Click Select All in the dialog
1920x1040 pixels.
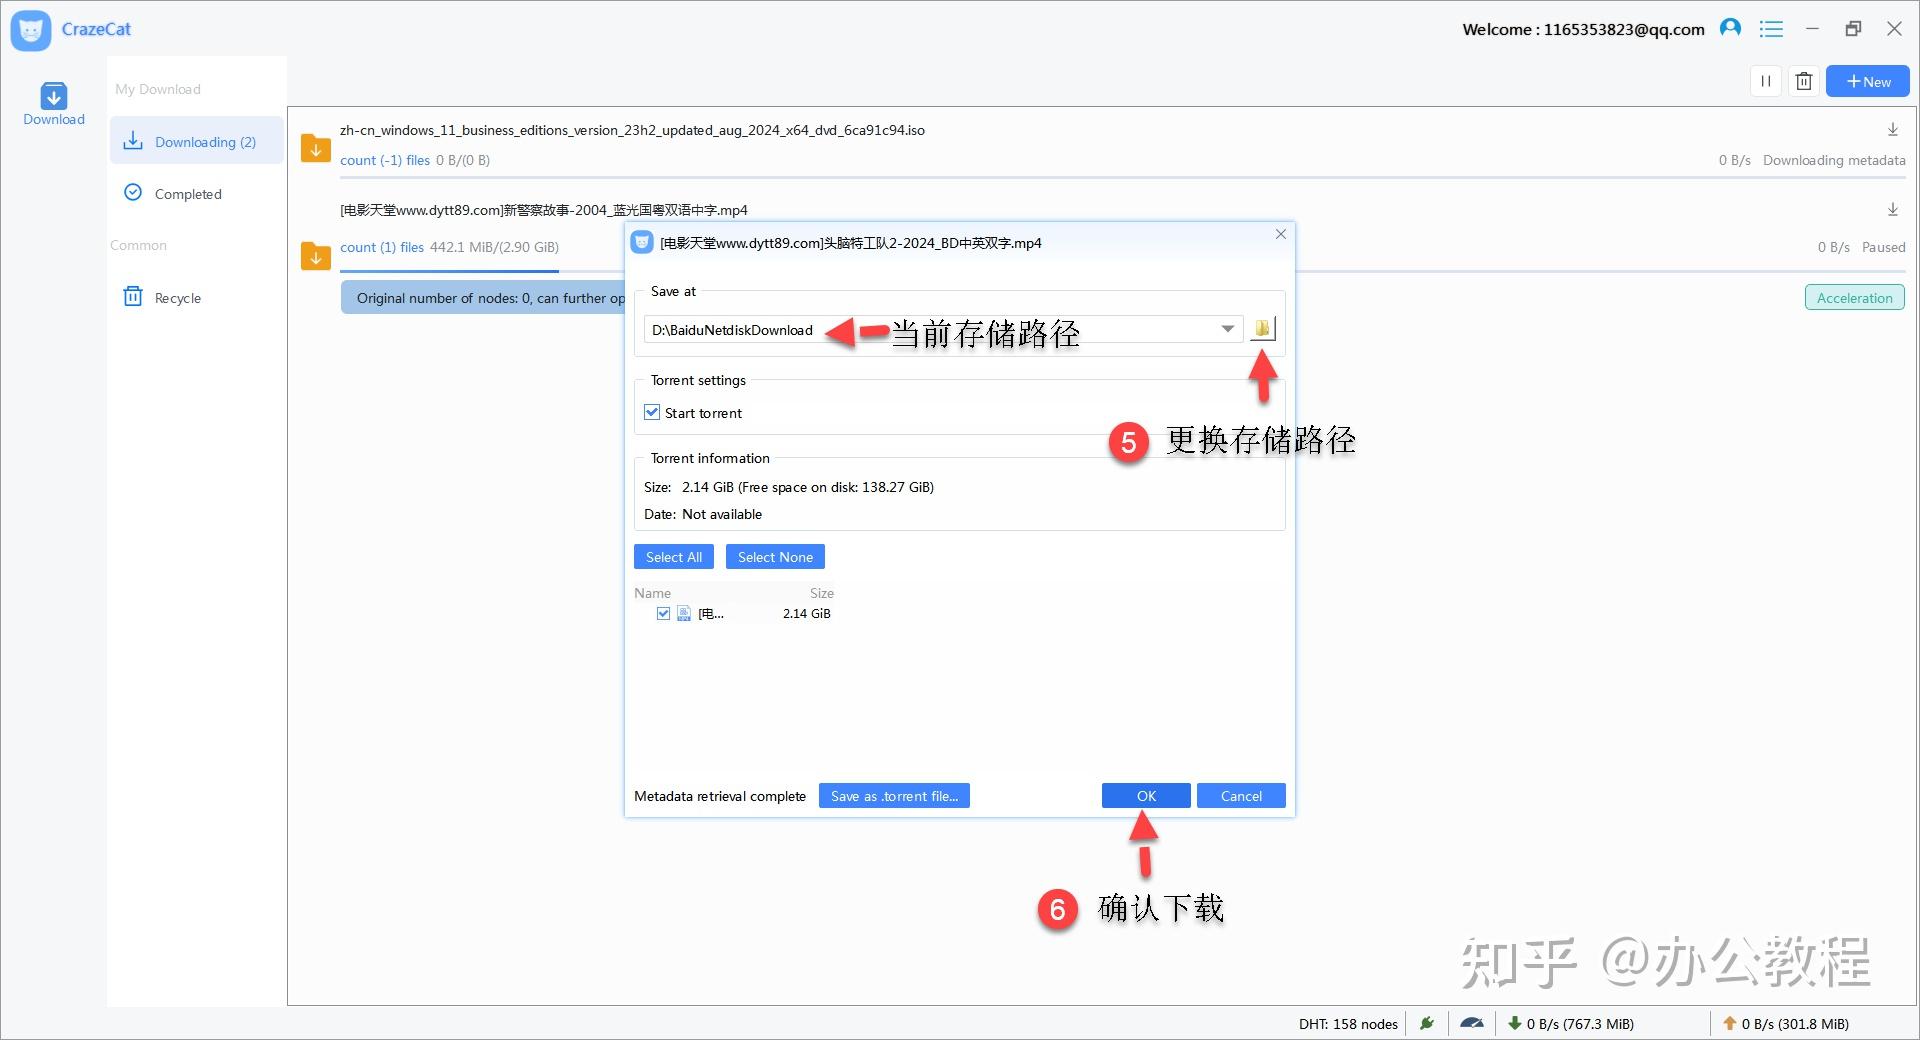click(x=674, y=557)
